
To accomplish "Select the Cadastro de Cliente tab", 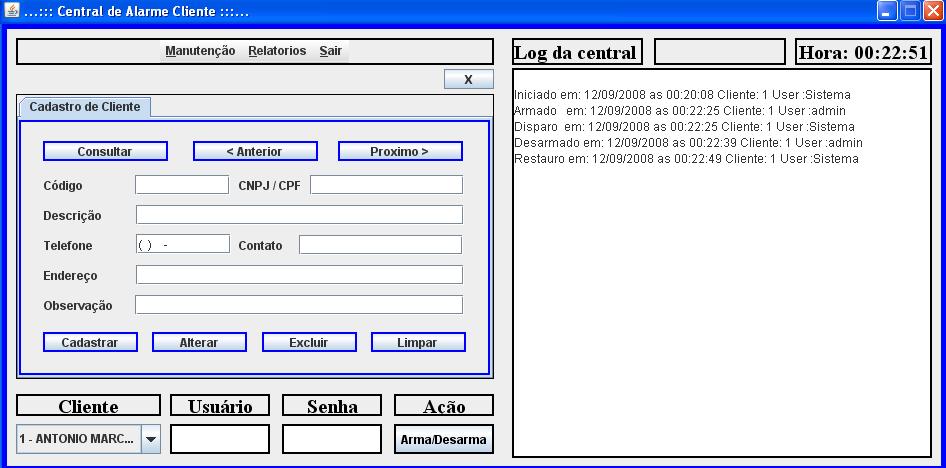I will [x=85, y=107].
